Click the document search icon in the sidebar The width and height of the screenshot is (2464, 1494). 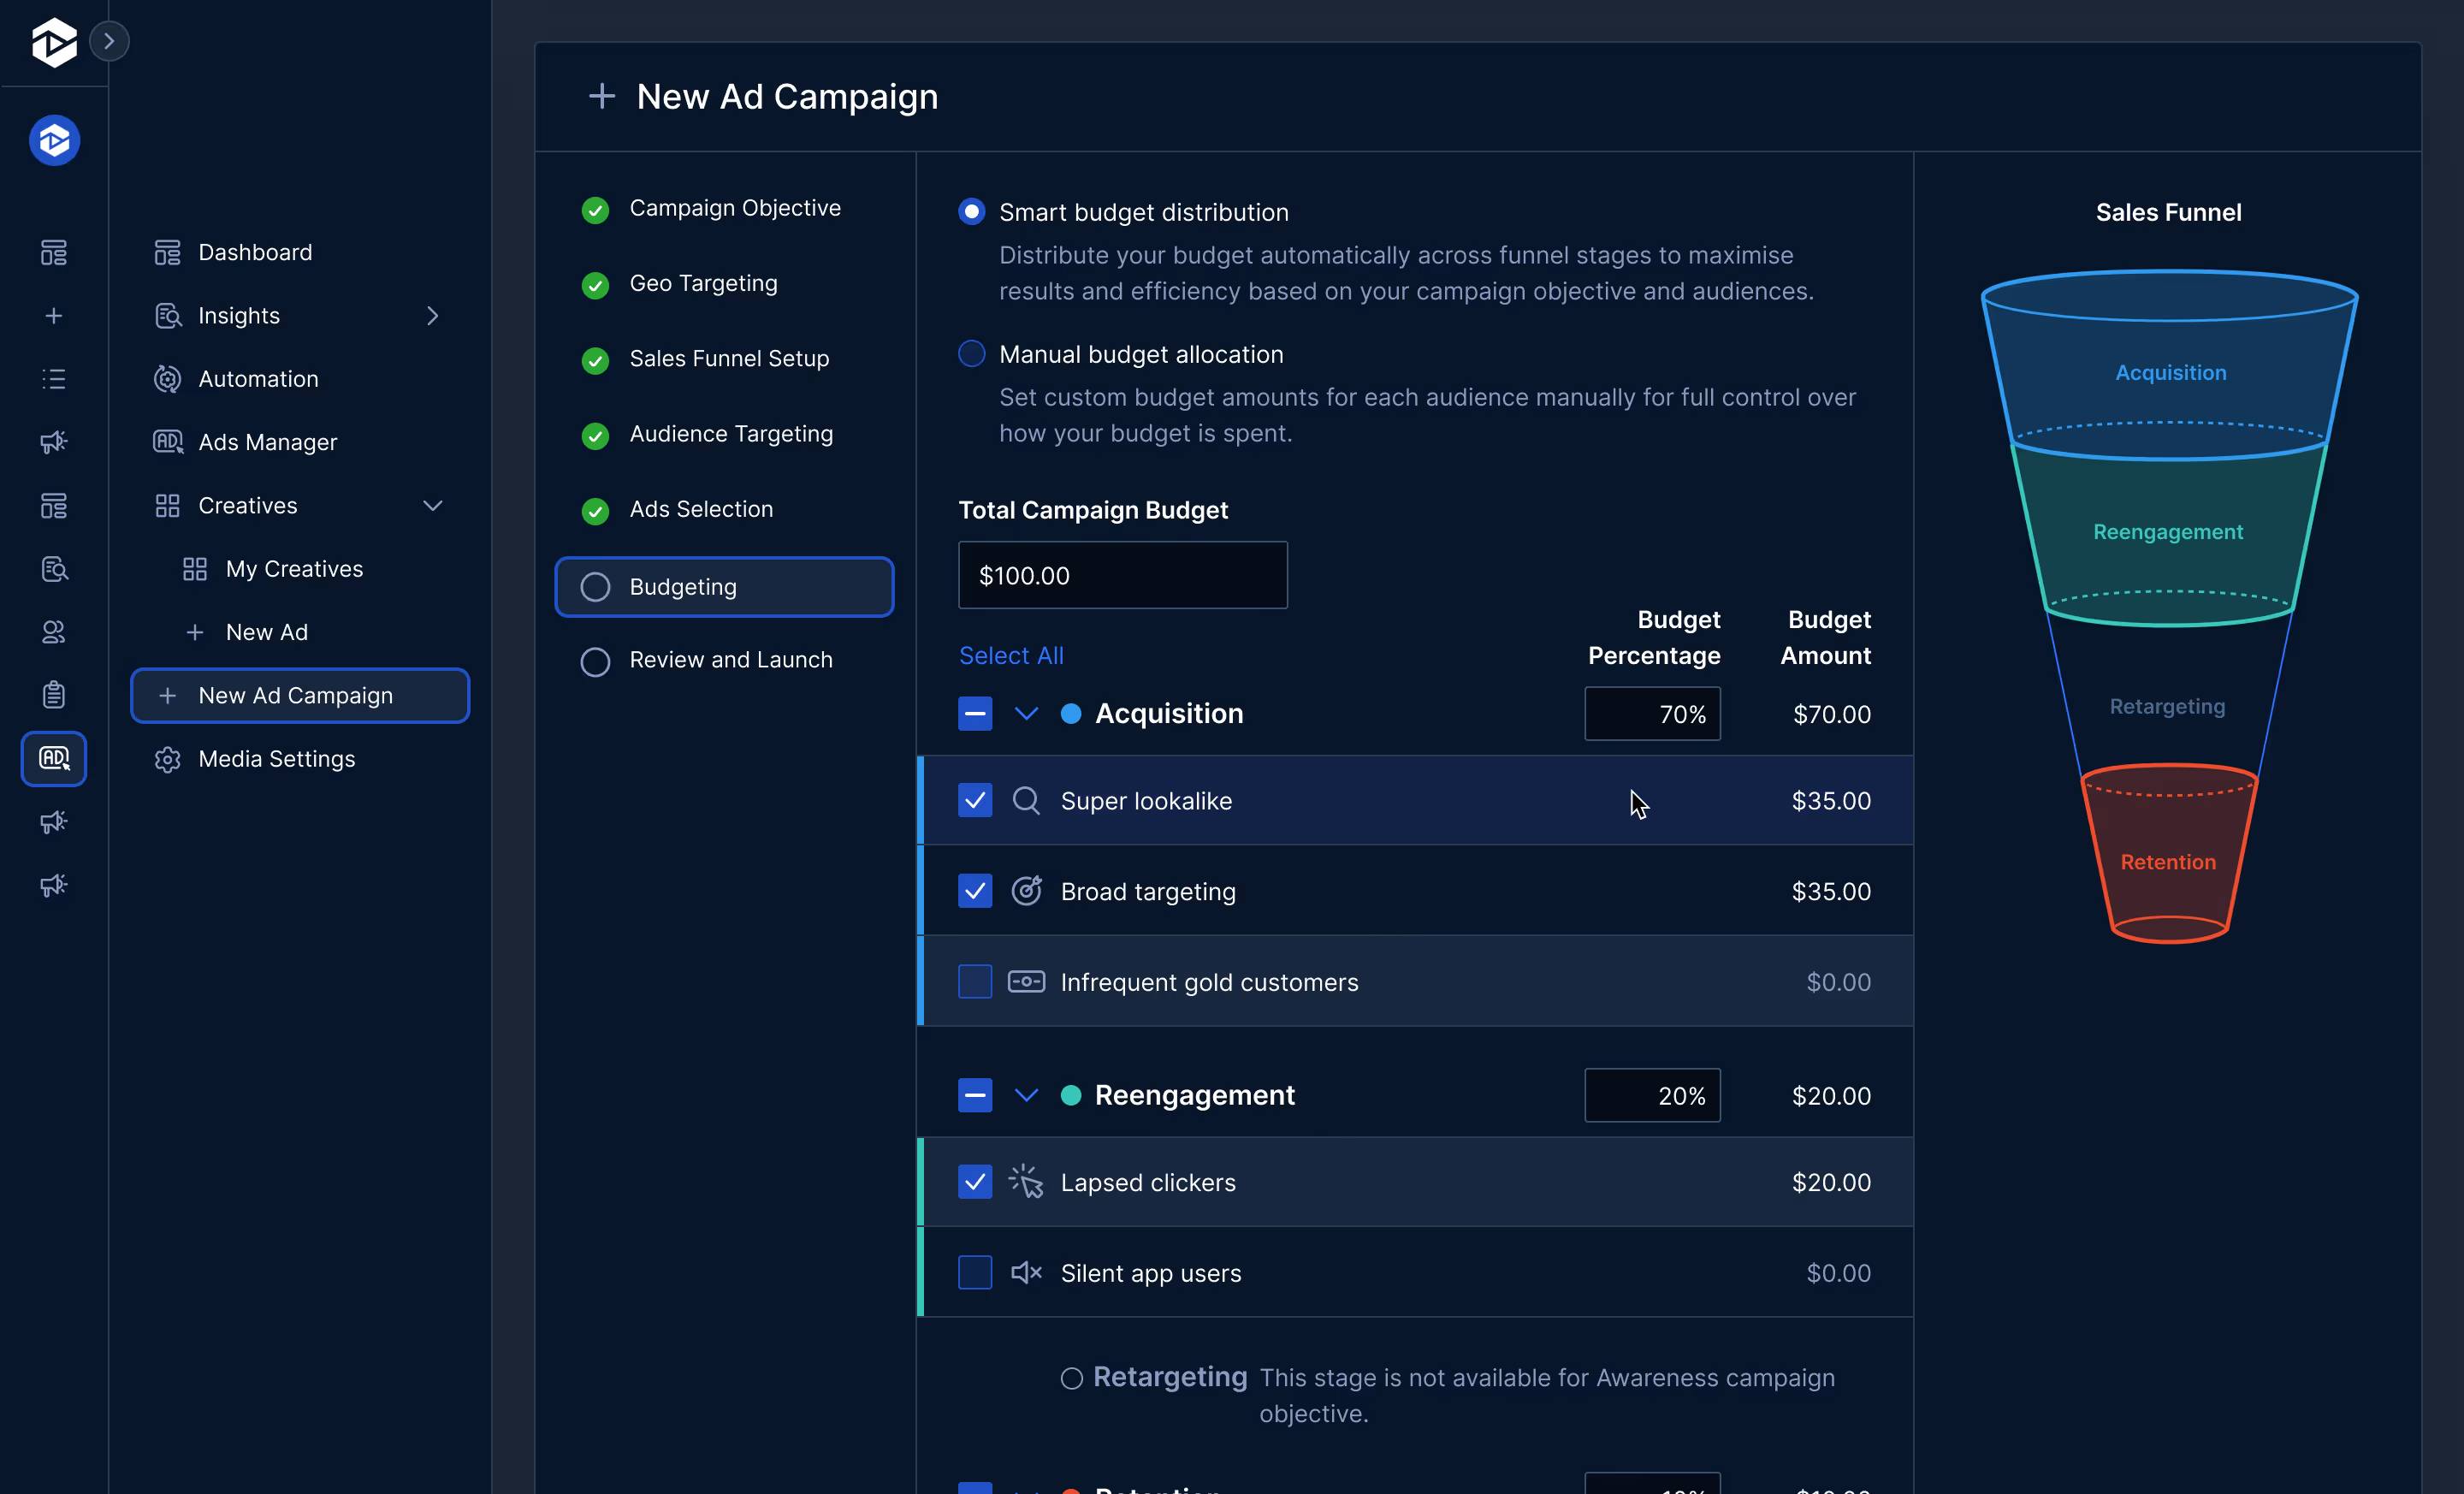pos(53,569)
